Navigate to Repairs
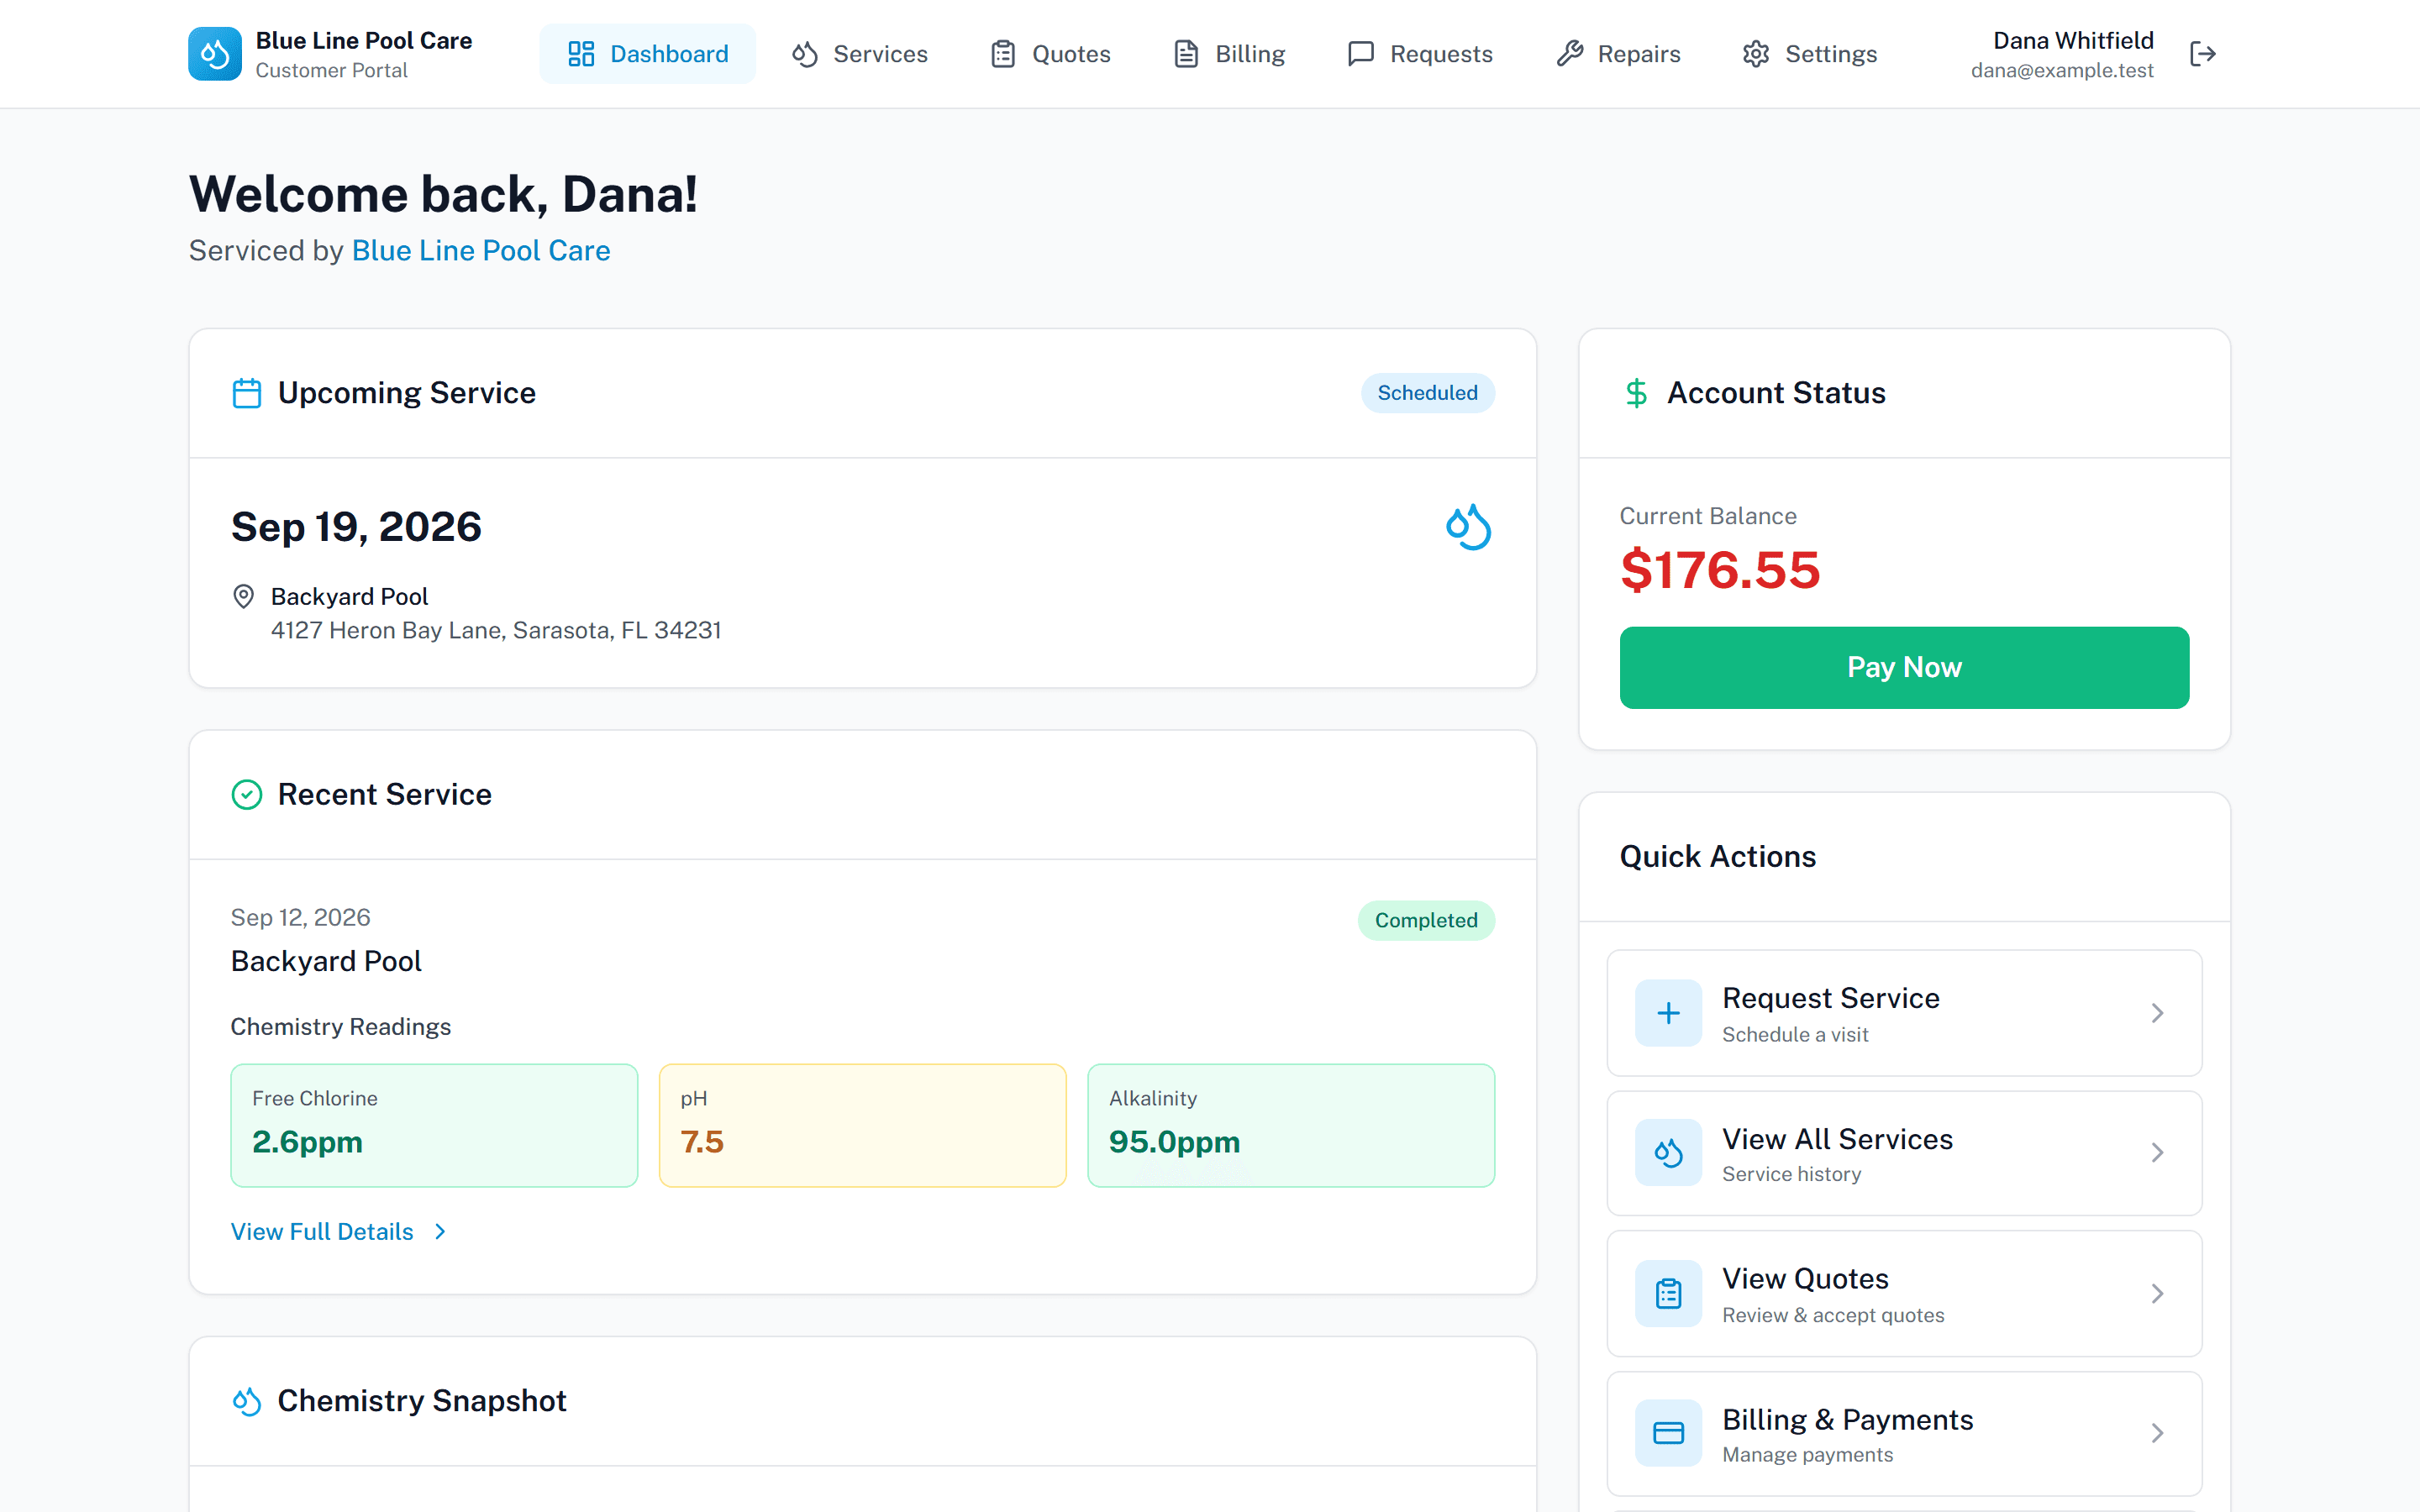Image resolution: width=2420 pixels, height=1512 pixels. [x=1618, y=54]
